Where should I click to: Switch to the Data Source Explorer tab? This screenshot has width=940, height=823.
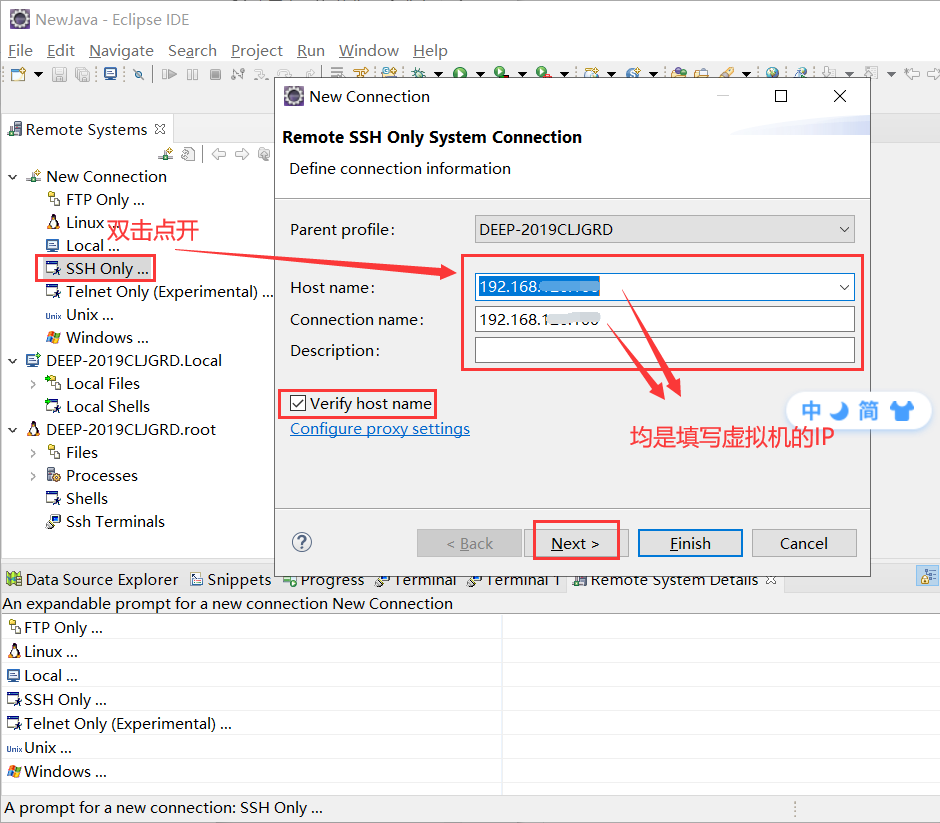tap(92, 580)
